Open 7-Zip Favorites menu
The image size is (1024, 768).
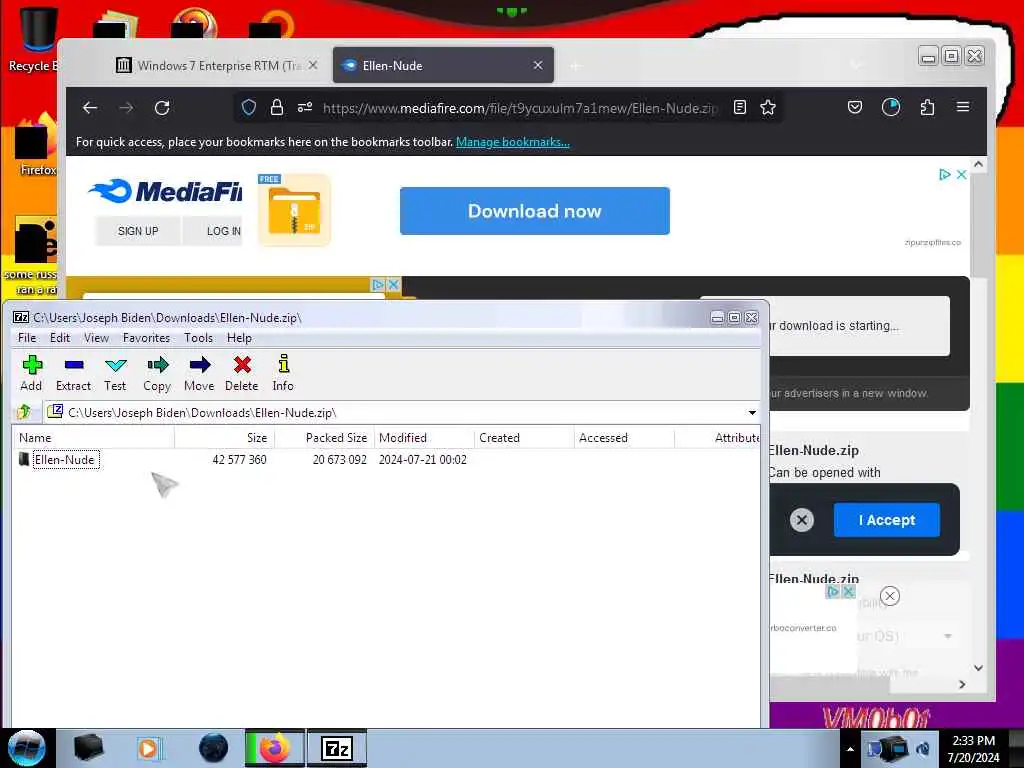click(x=146, y=338)
